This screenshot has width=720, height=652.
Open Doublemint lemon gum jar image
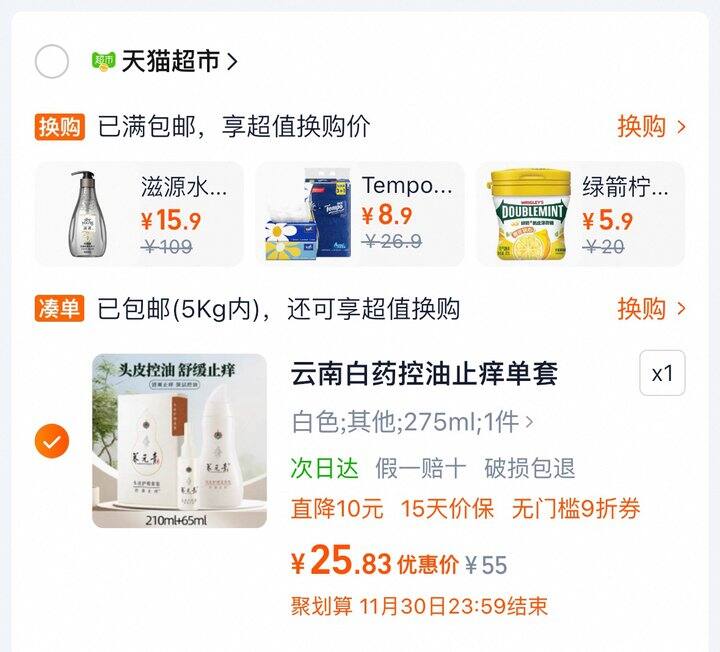pos(528,214)
